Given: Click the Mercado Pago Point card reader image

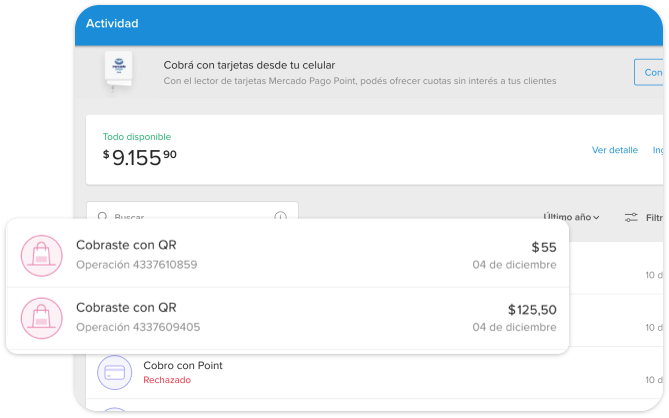Looking at the screenshot, I should click(x=119, y=71).
